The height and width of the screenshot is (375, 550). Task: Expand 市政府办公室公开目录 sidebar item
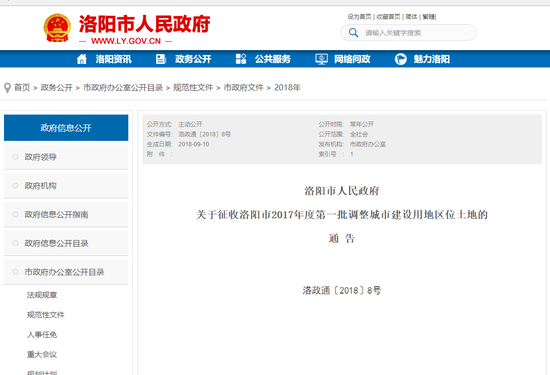[x=66, y=272]
